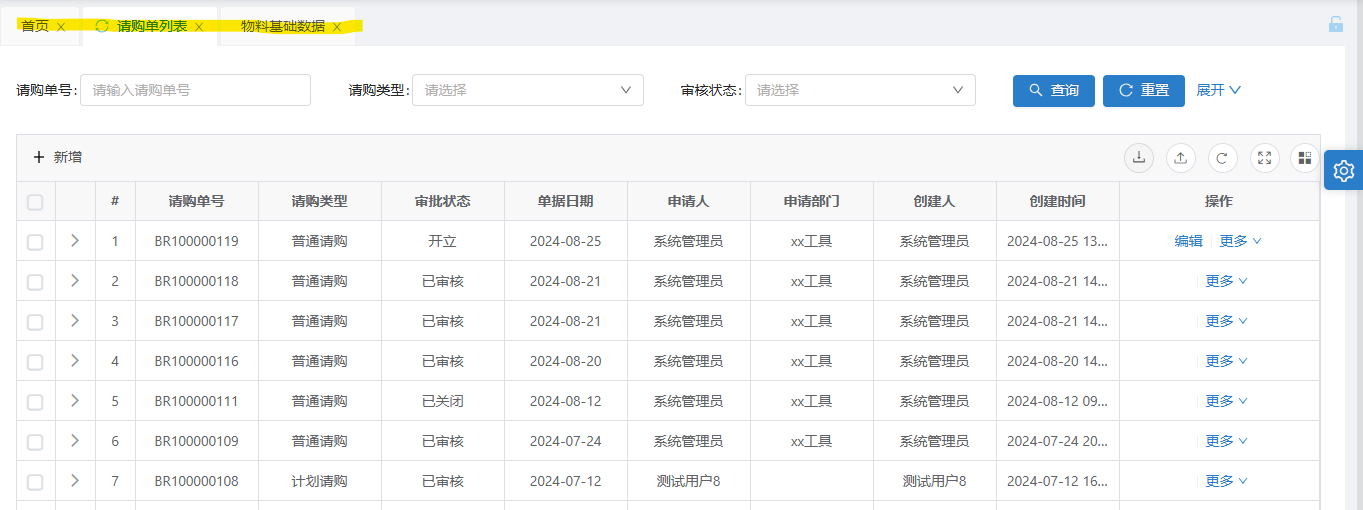Expand more filters with 展开

(1219, 90)
